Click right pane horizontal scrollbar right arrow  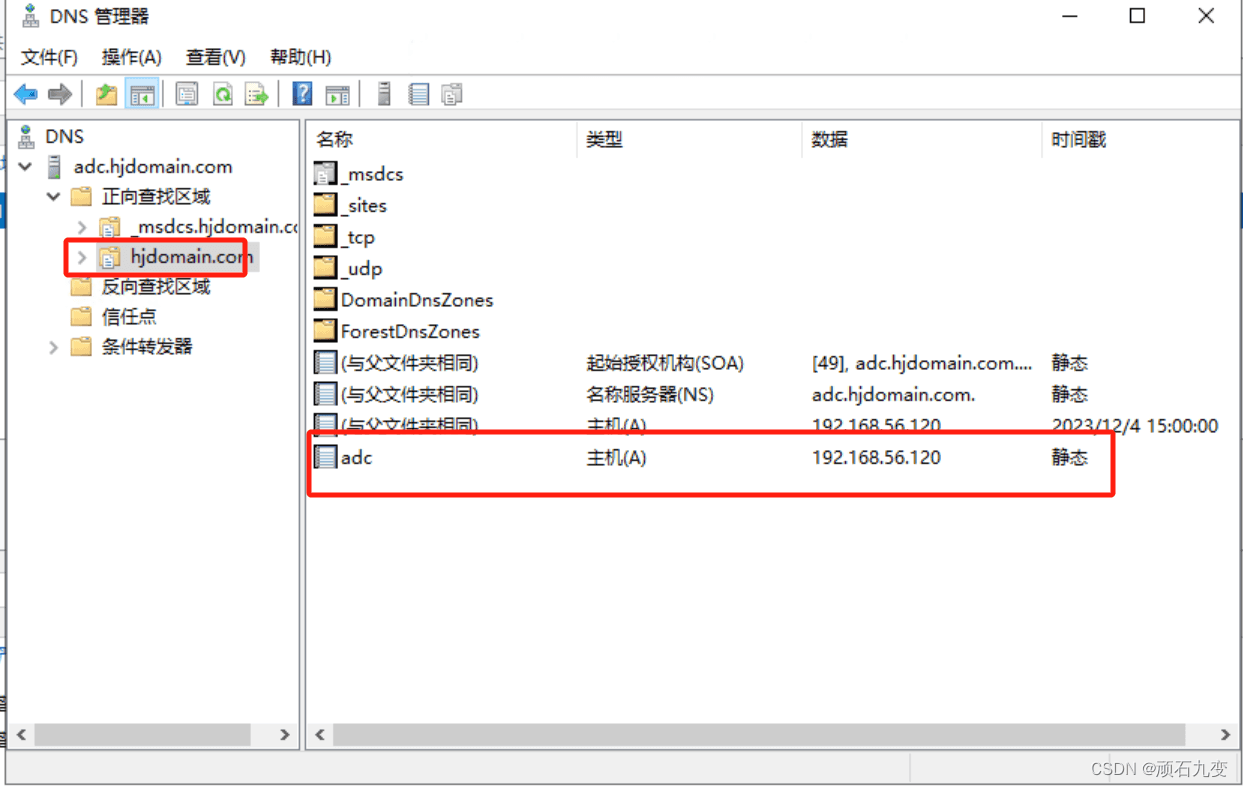coord(1225,734)
